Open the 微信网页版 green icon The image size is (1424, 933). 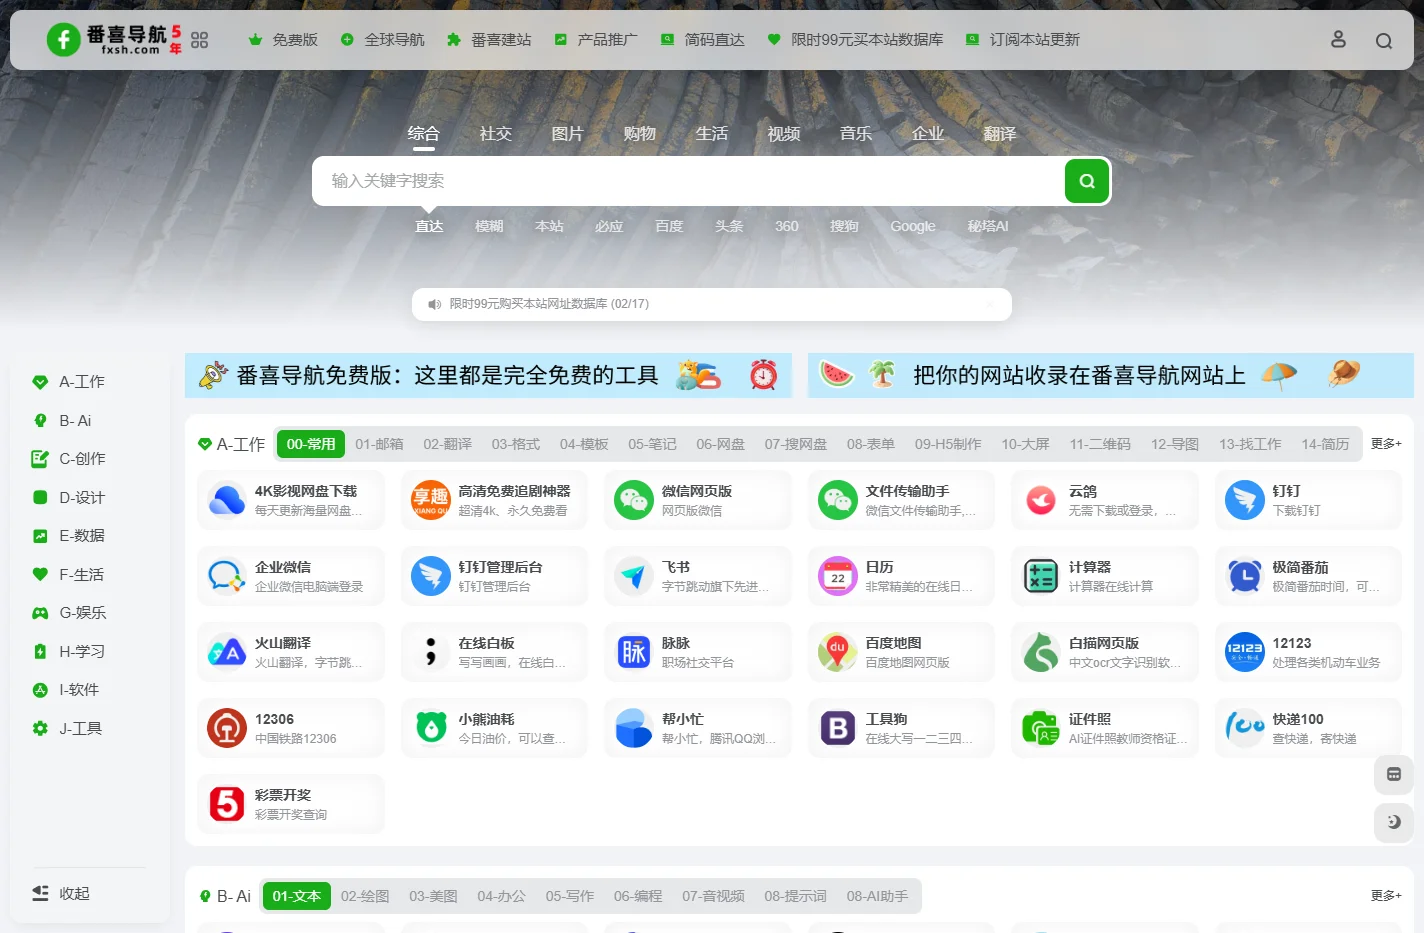pos(634,500)
